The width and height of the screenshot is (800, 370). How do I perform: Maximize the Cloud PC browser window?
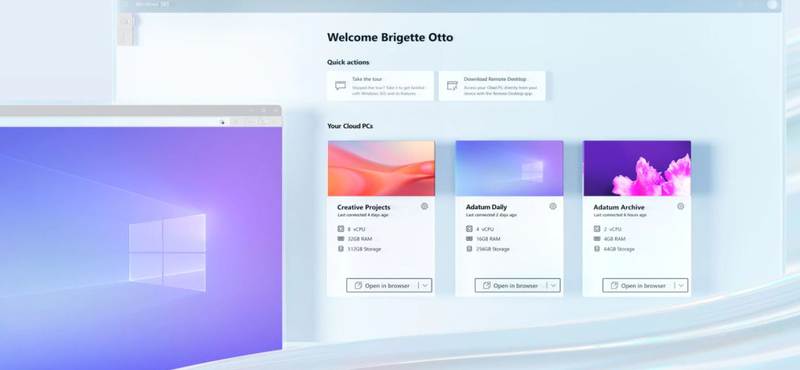point(263,110)
